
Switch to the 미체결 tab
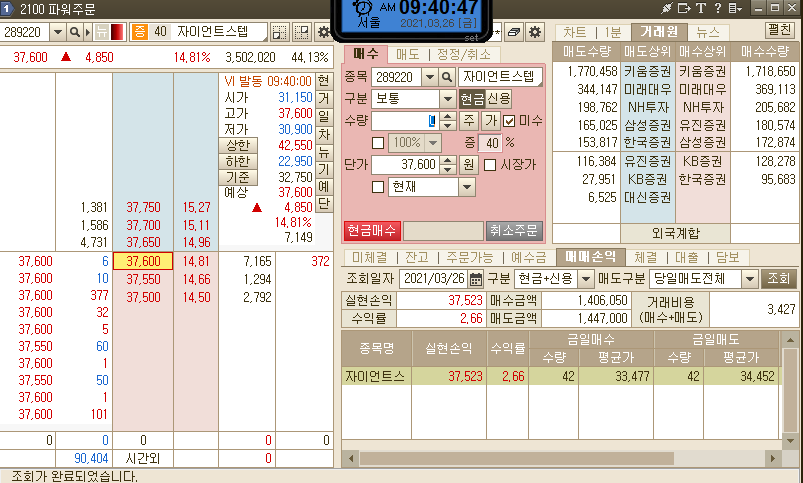click(369, 257)
